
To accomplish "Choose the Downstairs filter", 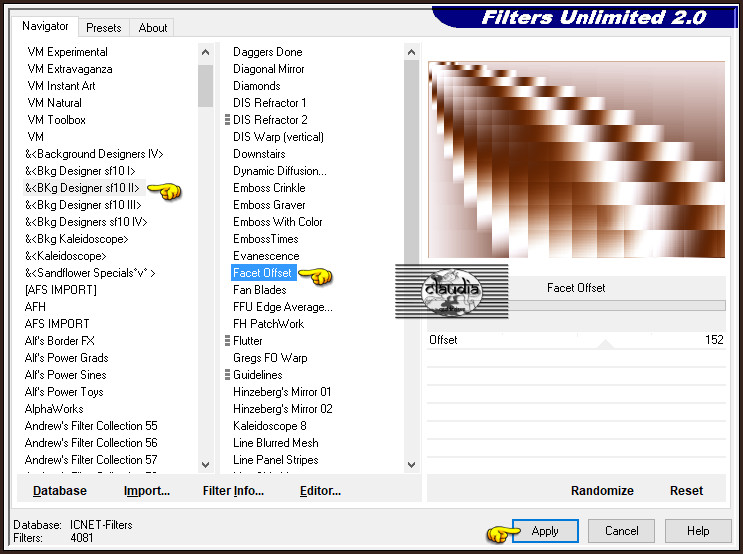I will tap(259, 154).
